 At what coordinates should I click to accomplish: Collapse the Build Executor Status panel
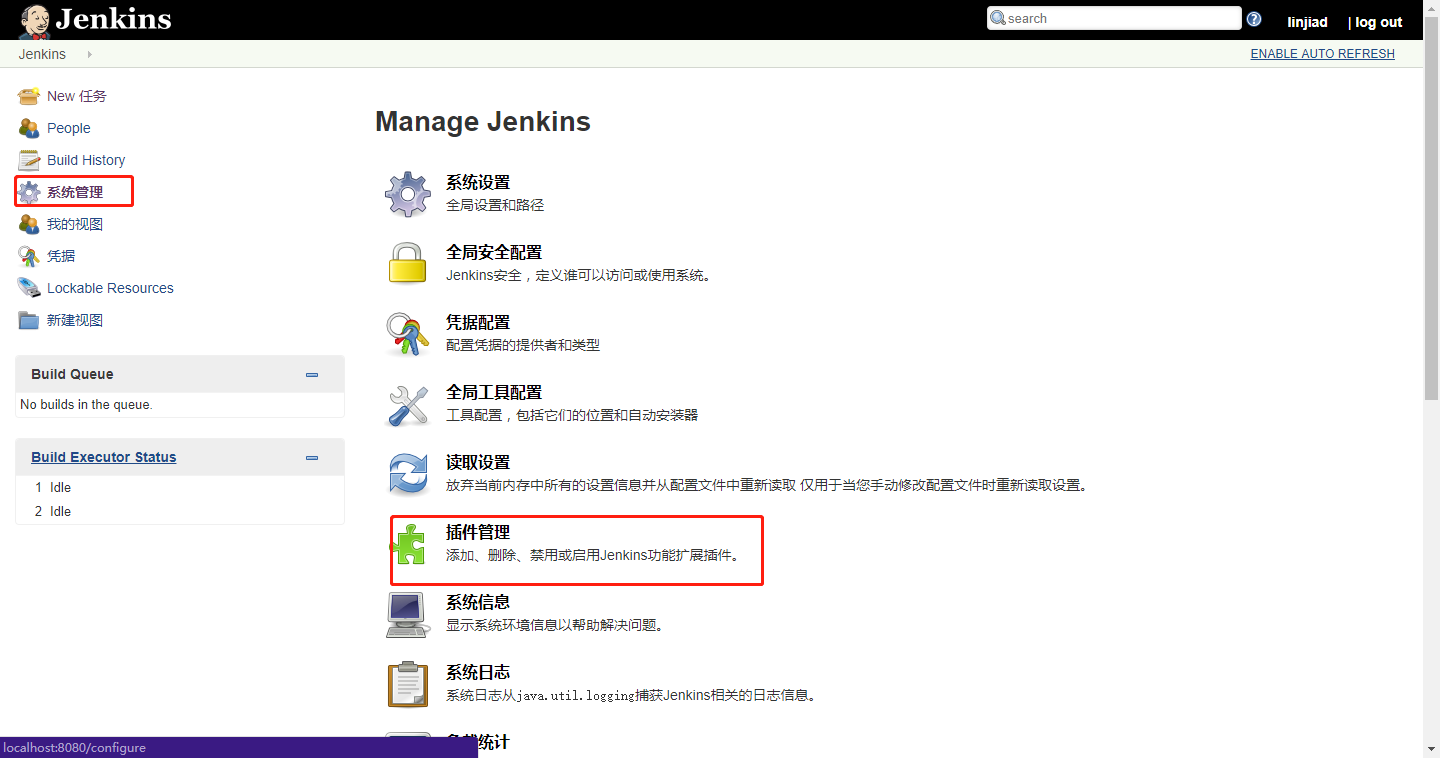click(x=312, y=458)
